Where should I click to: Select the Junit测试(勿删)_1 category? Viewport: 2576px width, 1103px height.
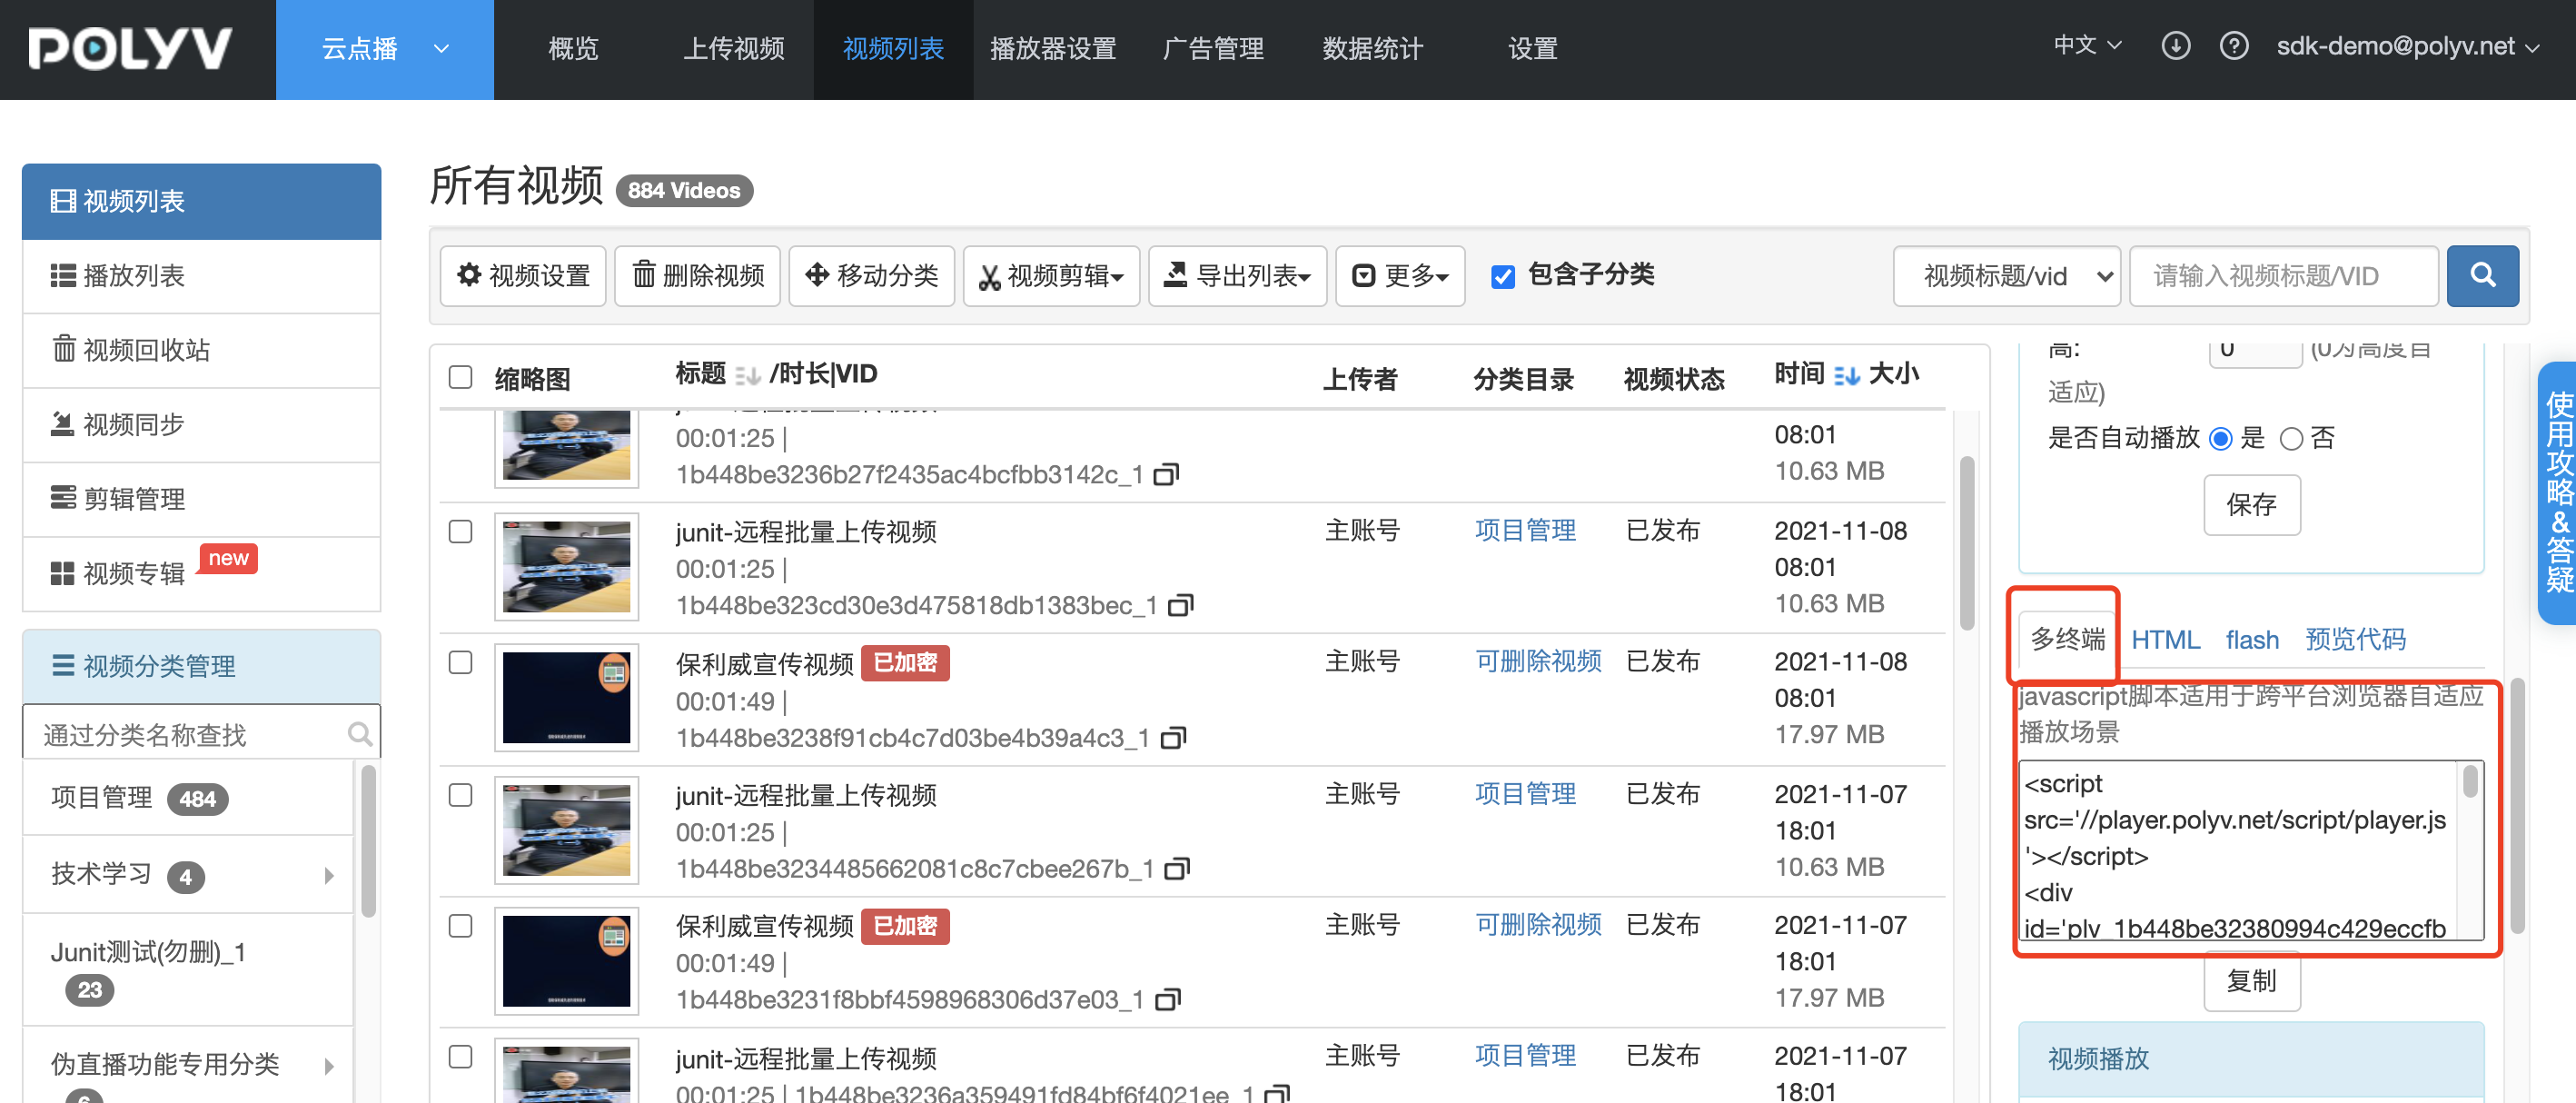click(188, 970)
